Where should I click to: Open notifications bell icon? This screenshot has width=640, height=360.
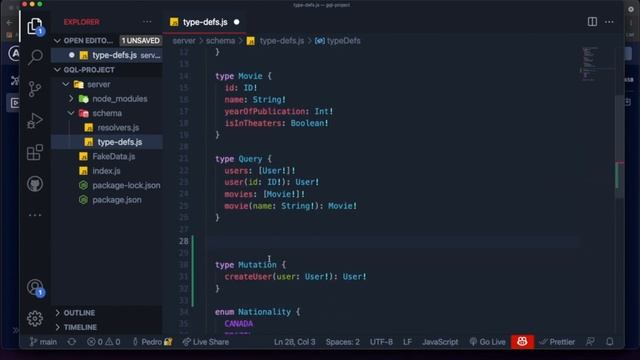tap(610, 342)
